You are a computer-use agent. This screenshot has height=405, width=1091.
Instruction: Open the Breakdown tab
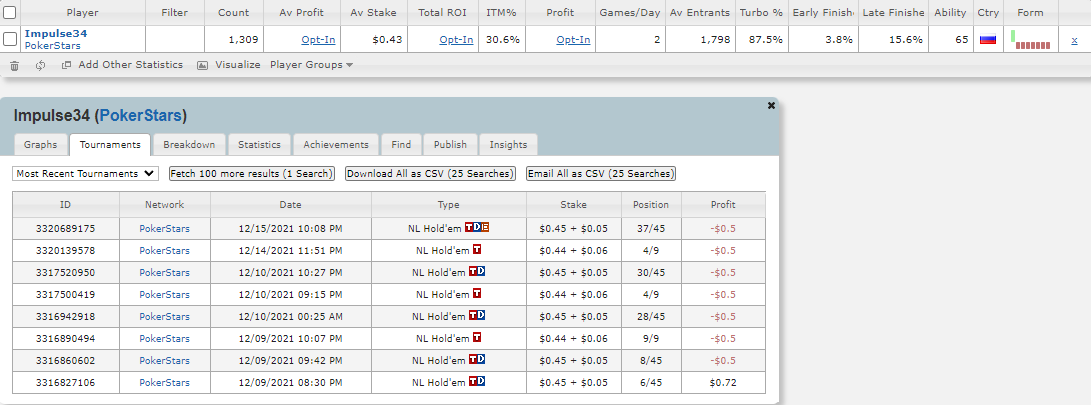[x=189, y=145]
